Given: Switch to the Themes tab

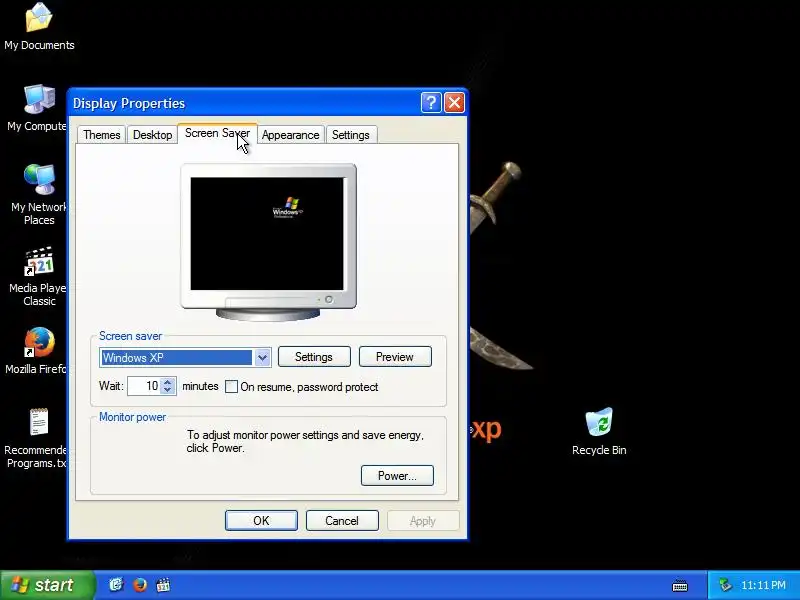Looking at the screenshot, I should 102,135.
